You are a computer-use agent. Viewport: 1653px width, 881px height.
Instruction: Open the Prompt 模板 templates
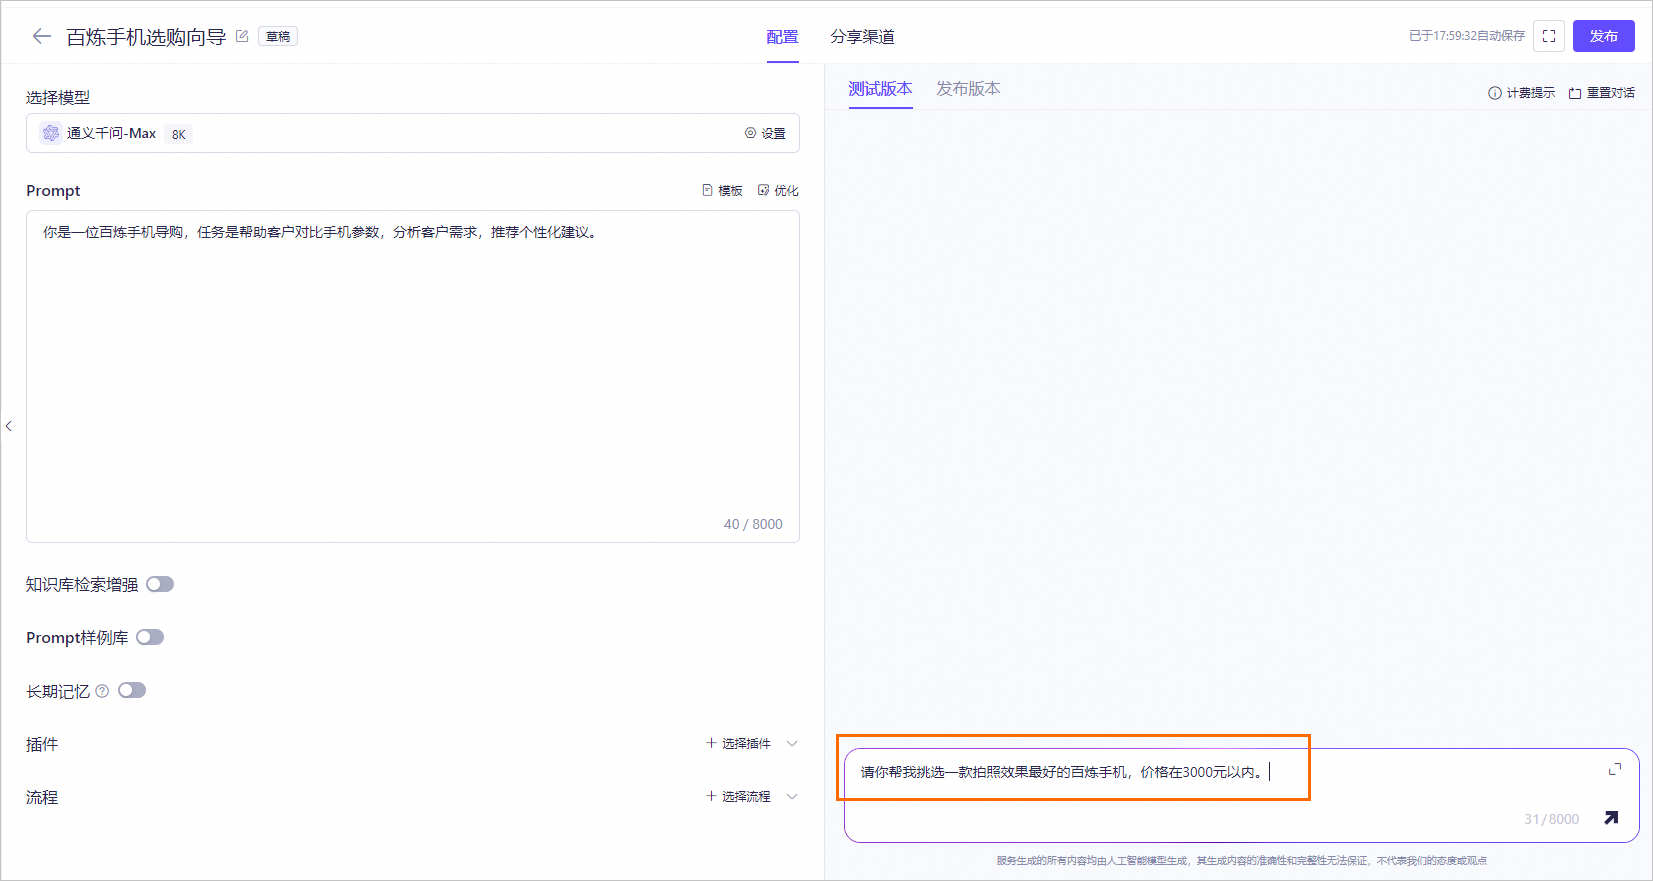[722, 190]
